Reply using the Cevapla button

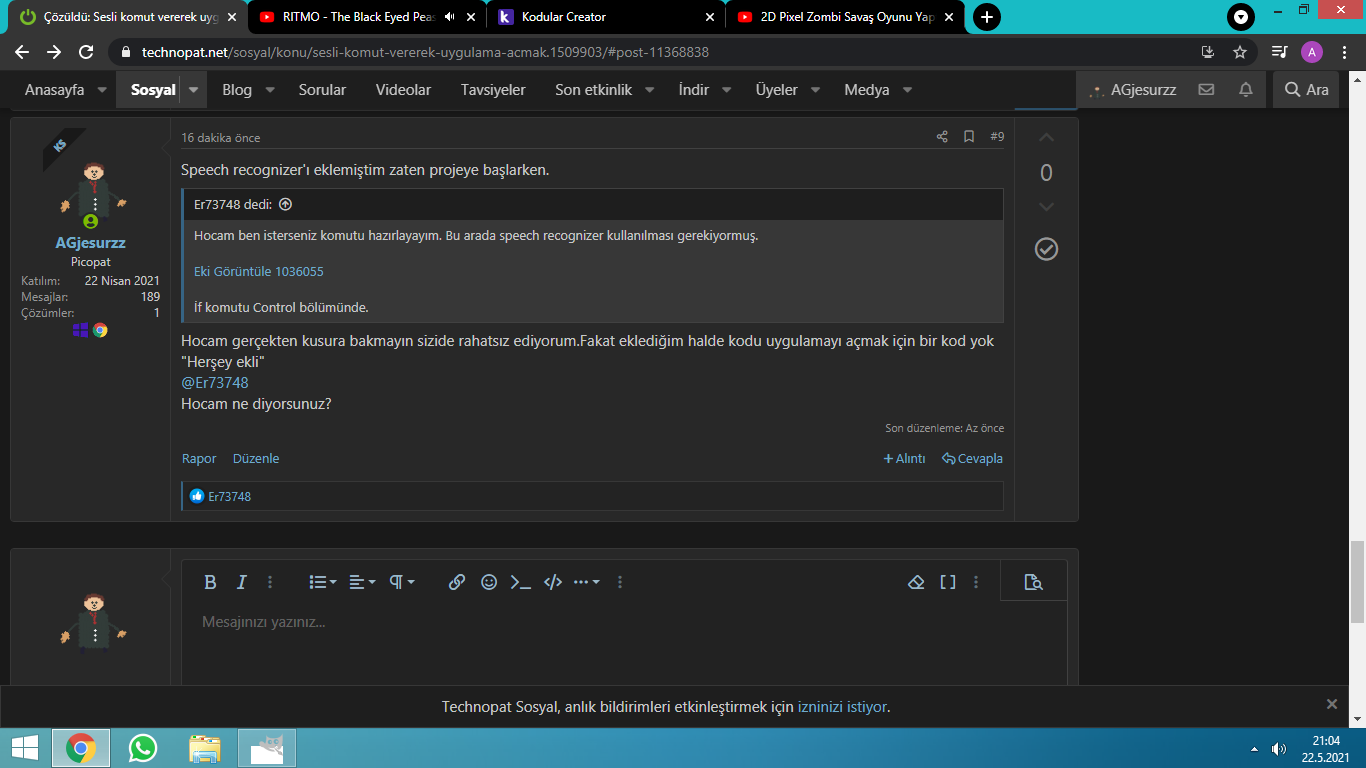972,459
